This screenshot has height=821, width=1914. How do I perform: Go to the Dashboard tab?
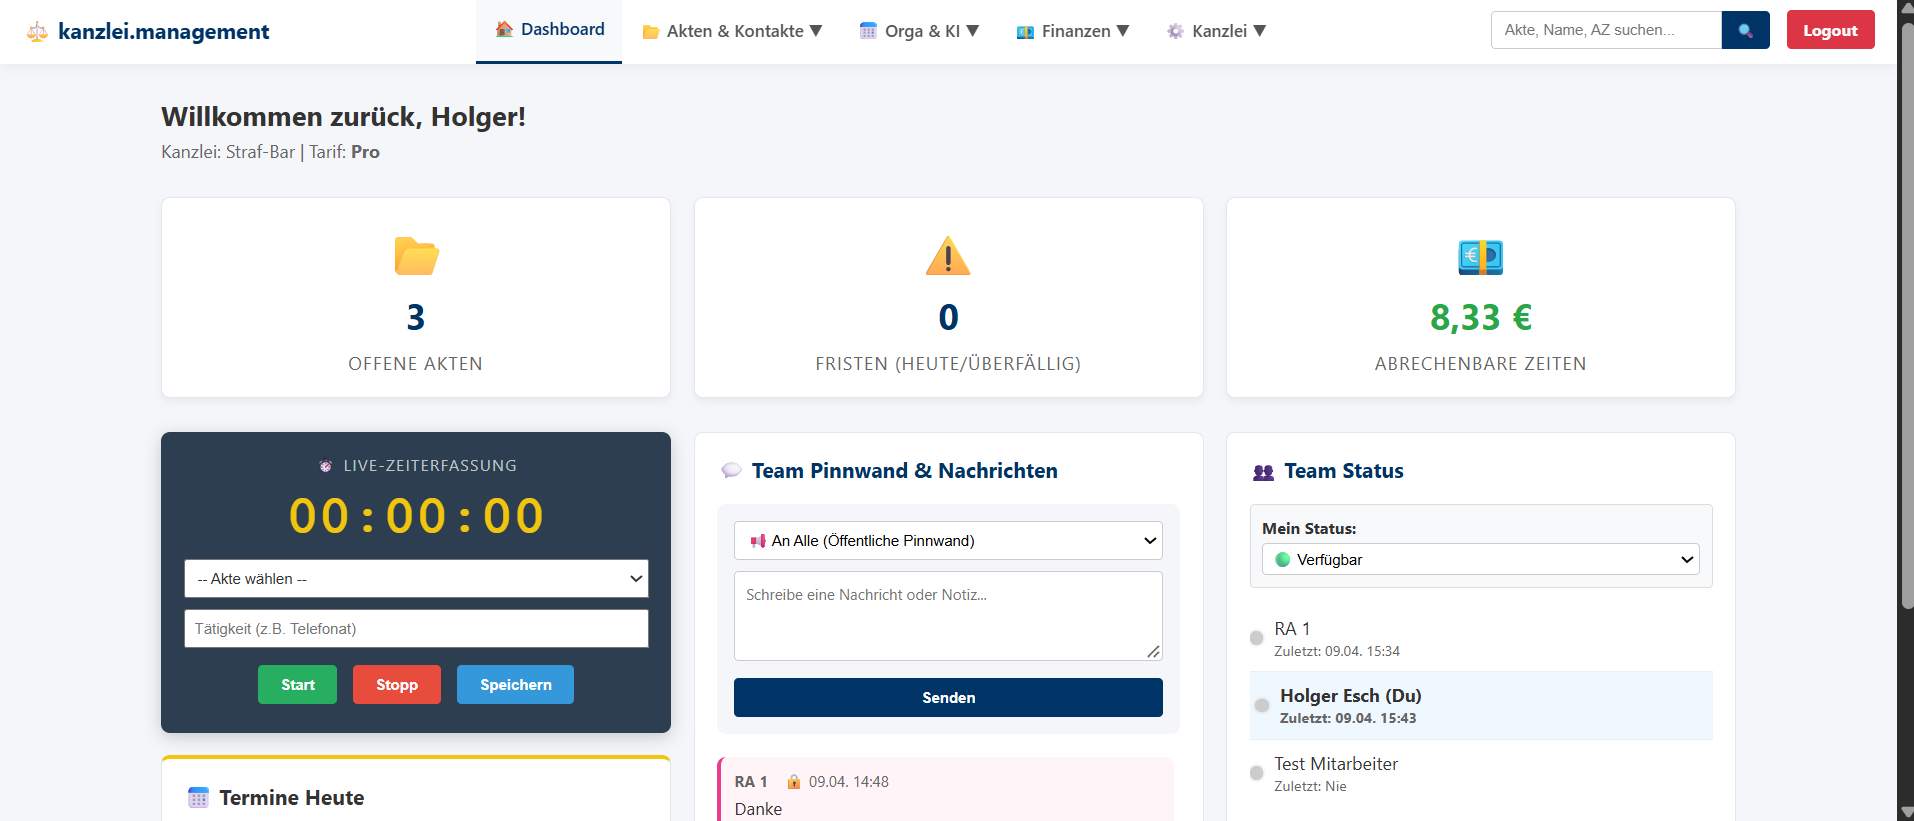pyautogui.click(x=549, y=30)
